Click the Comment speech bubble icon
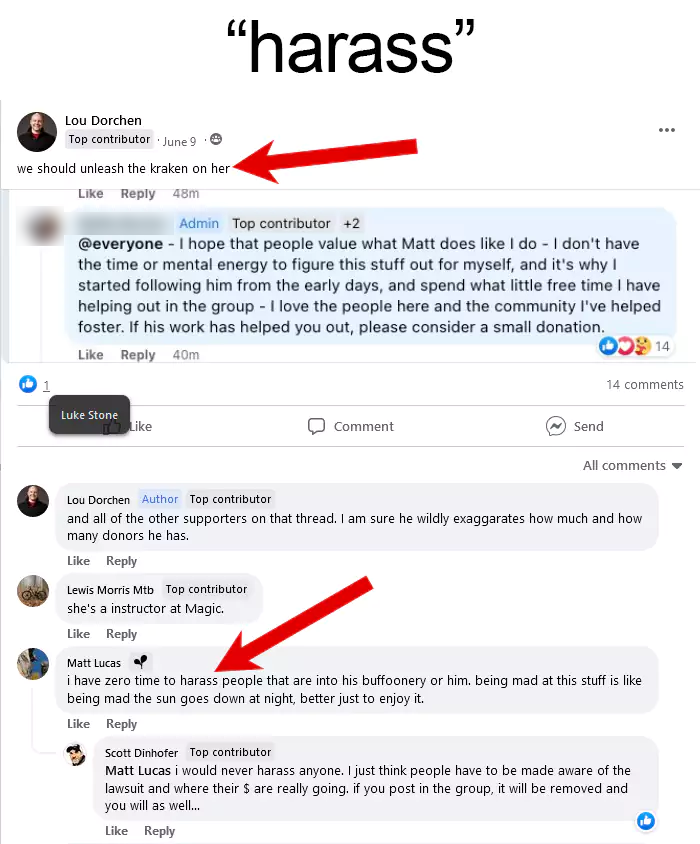The image size is (700, 844). tap(316, 426)
